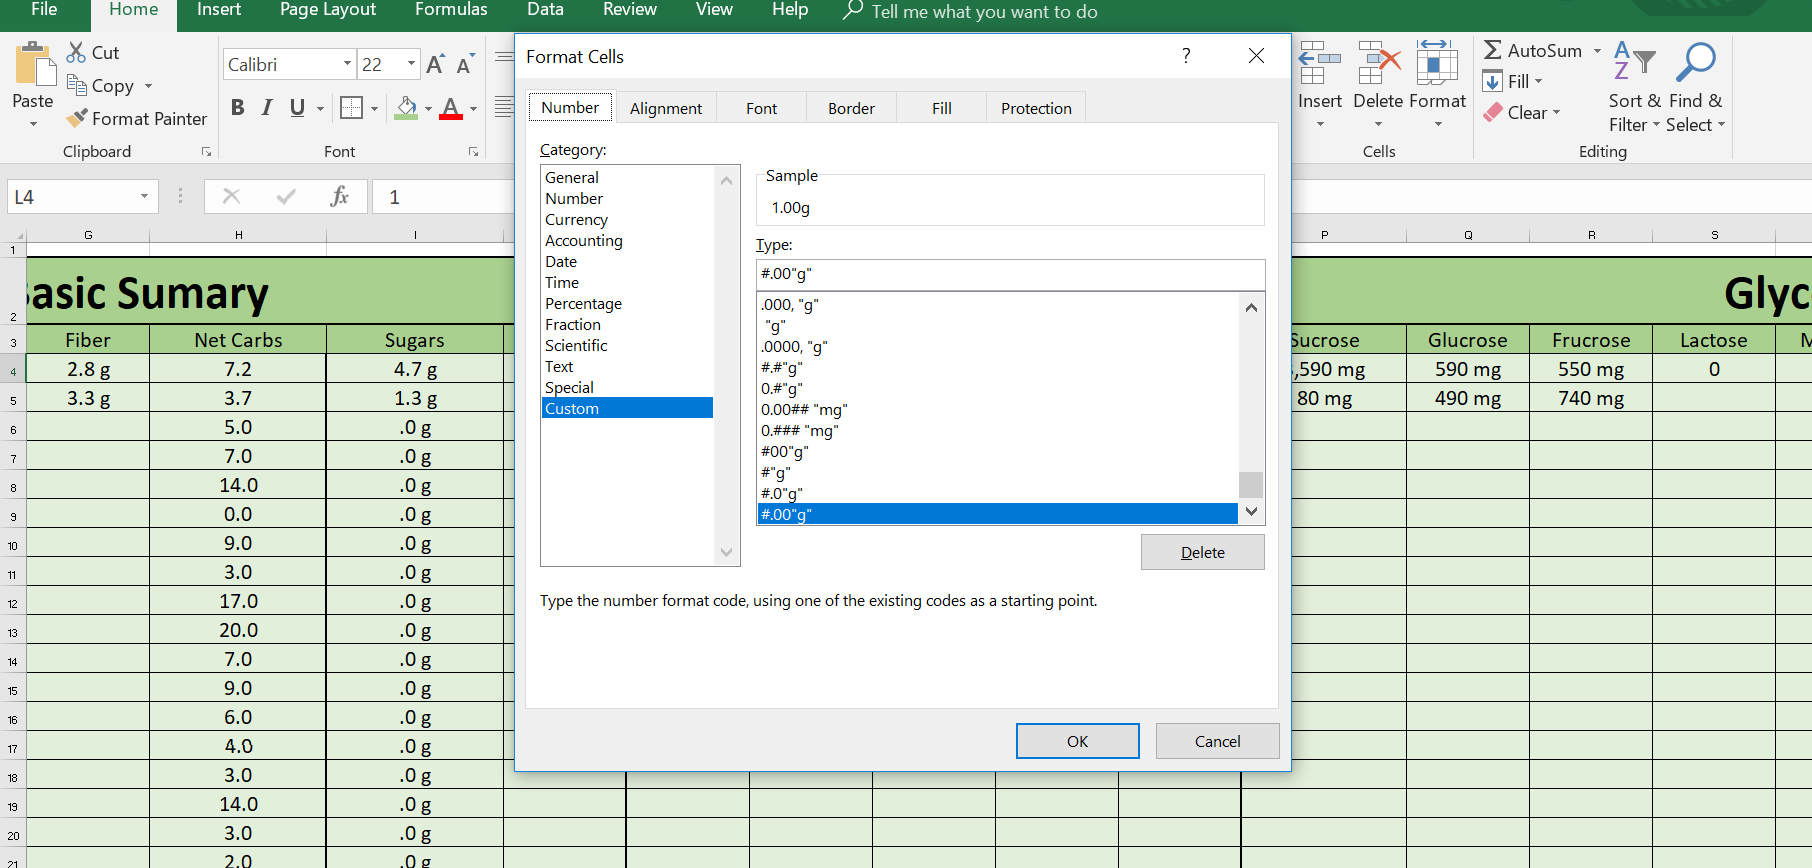The image size is (1812, 868).
Task: Switch to the Alignment tab
Action: pyautogui.click(x=665, y=108)
